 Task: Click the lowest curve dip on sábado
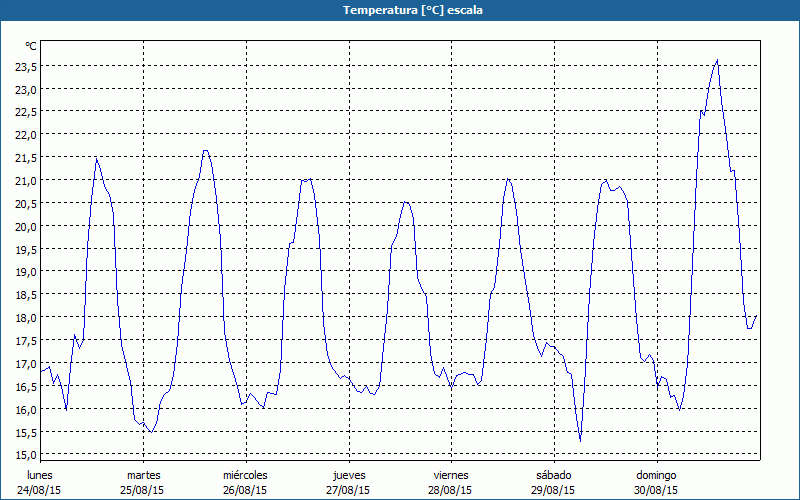pos(580,440)
